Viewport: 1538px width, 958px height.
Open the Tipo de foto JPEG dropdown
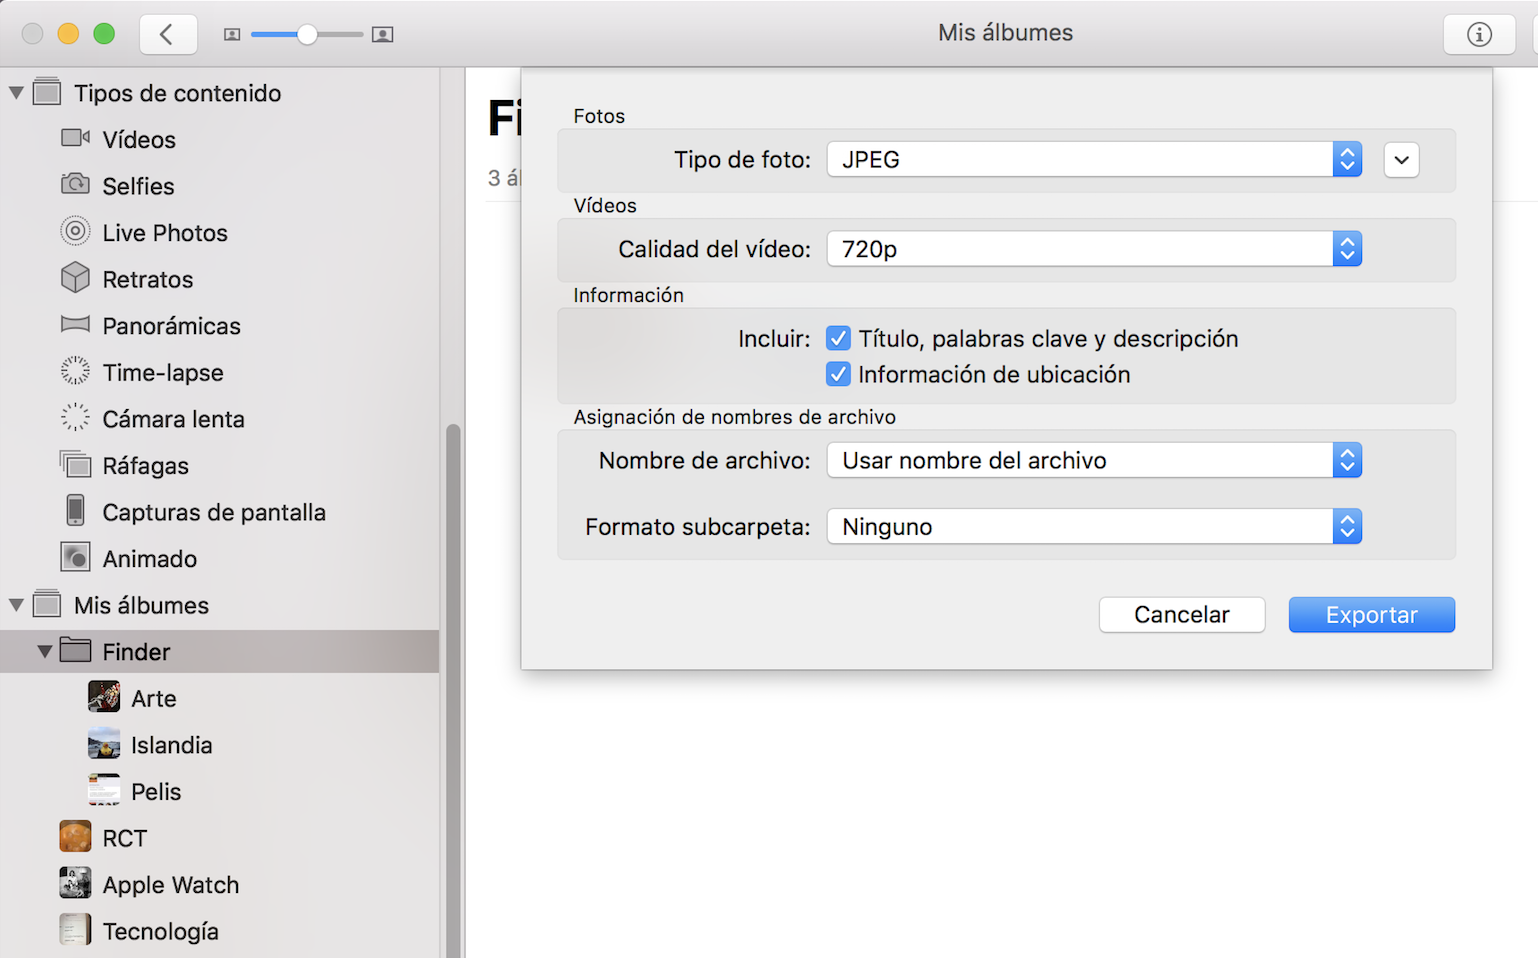coord(1094,160)
